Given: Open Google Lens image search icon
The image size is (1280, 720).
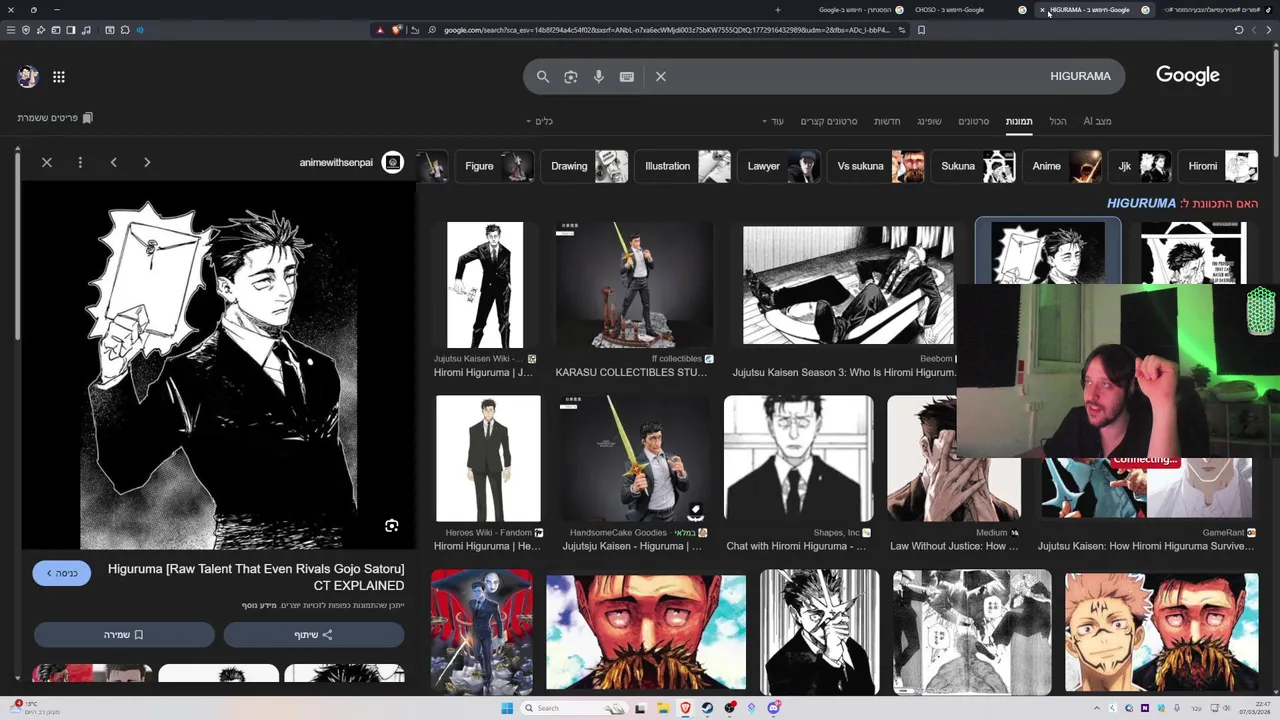Looking at the screenshot, I should (571, 76).
